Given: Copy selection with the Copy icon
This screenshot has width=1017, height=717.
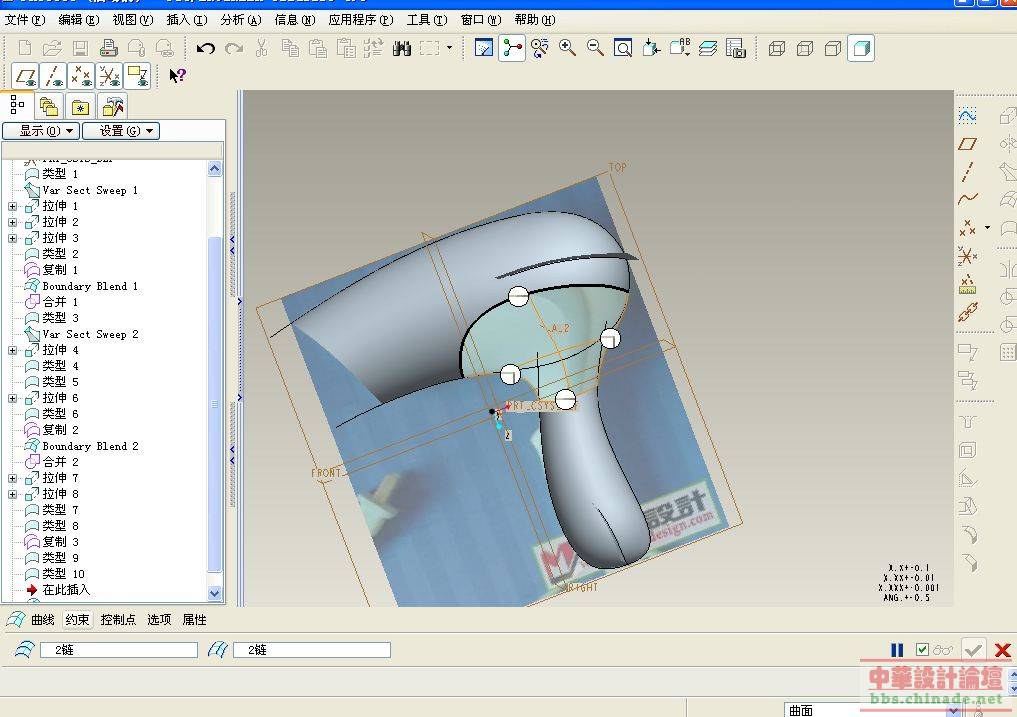Looking at the screenshot, I should point(290,48).
